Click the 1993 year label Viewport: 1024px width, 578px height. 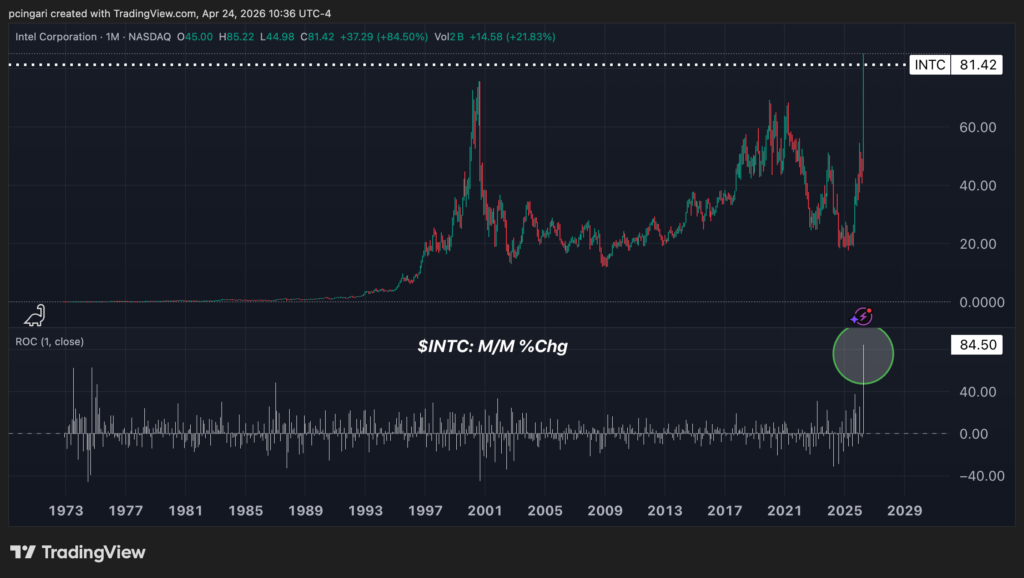pyautogui.click(x=365, y=511)
